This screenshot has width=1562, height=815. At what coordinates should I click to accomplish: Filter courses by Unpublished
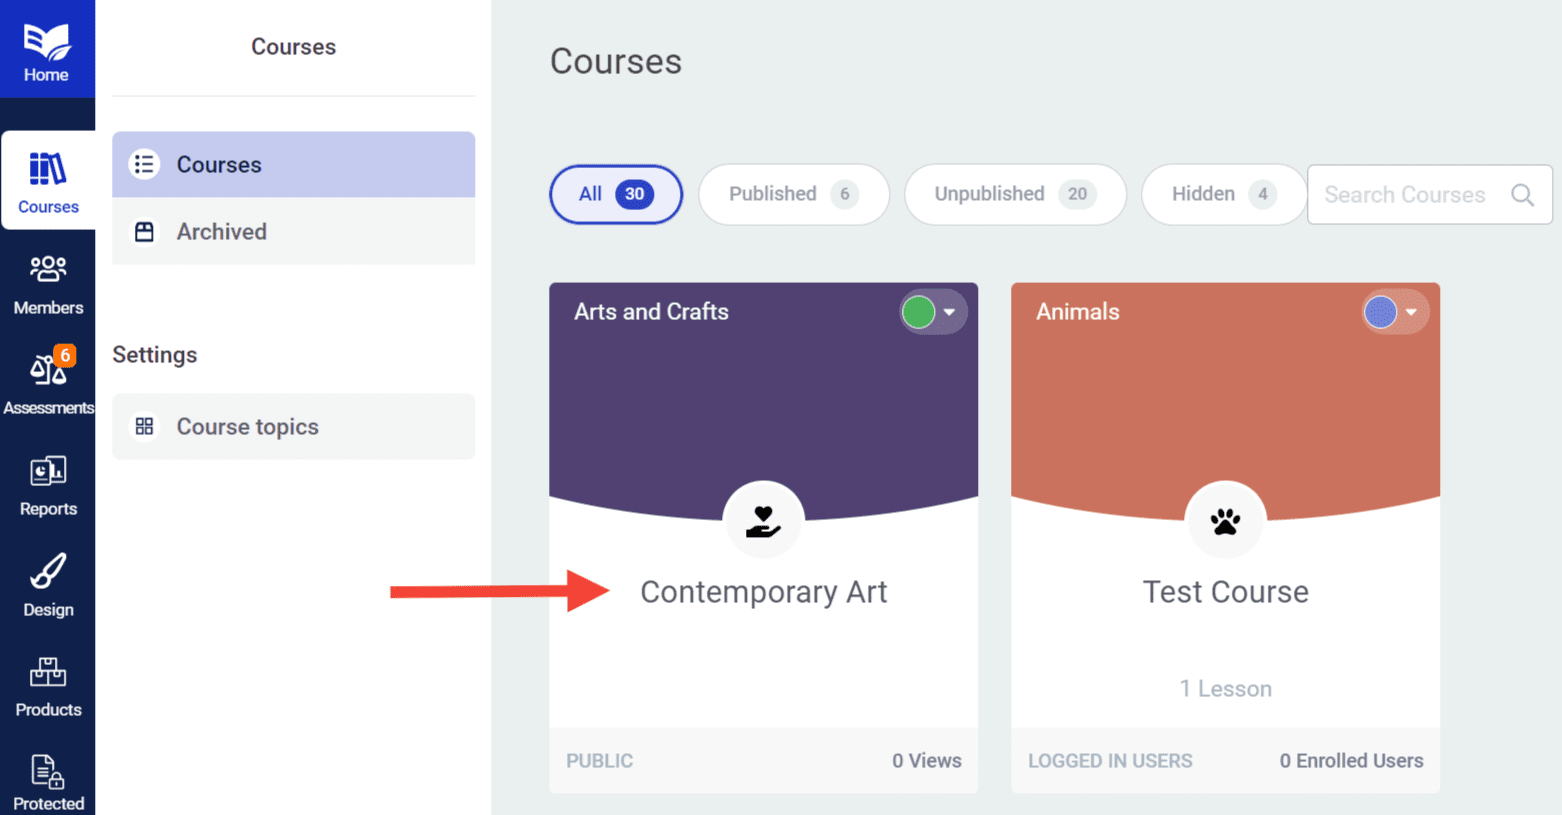click(1015, 194)
